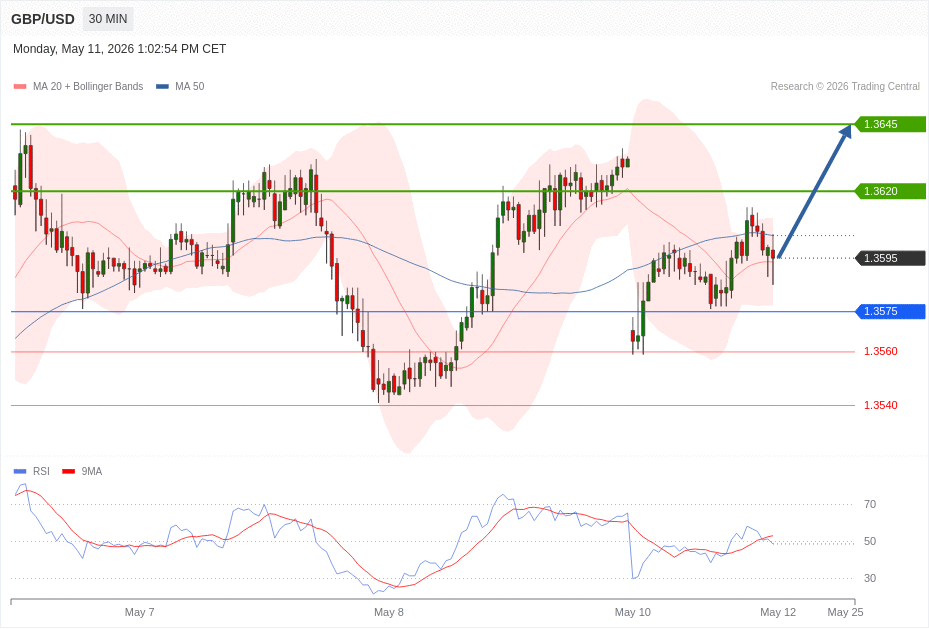Click the blue MA 50 color swatch
The height and width of the screenshot is (629, 929).
(162, 86)
